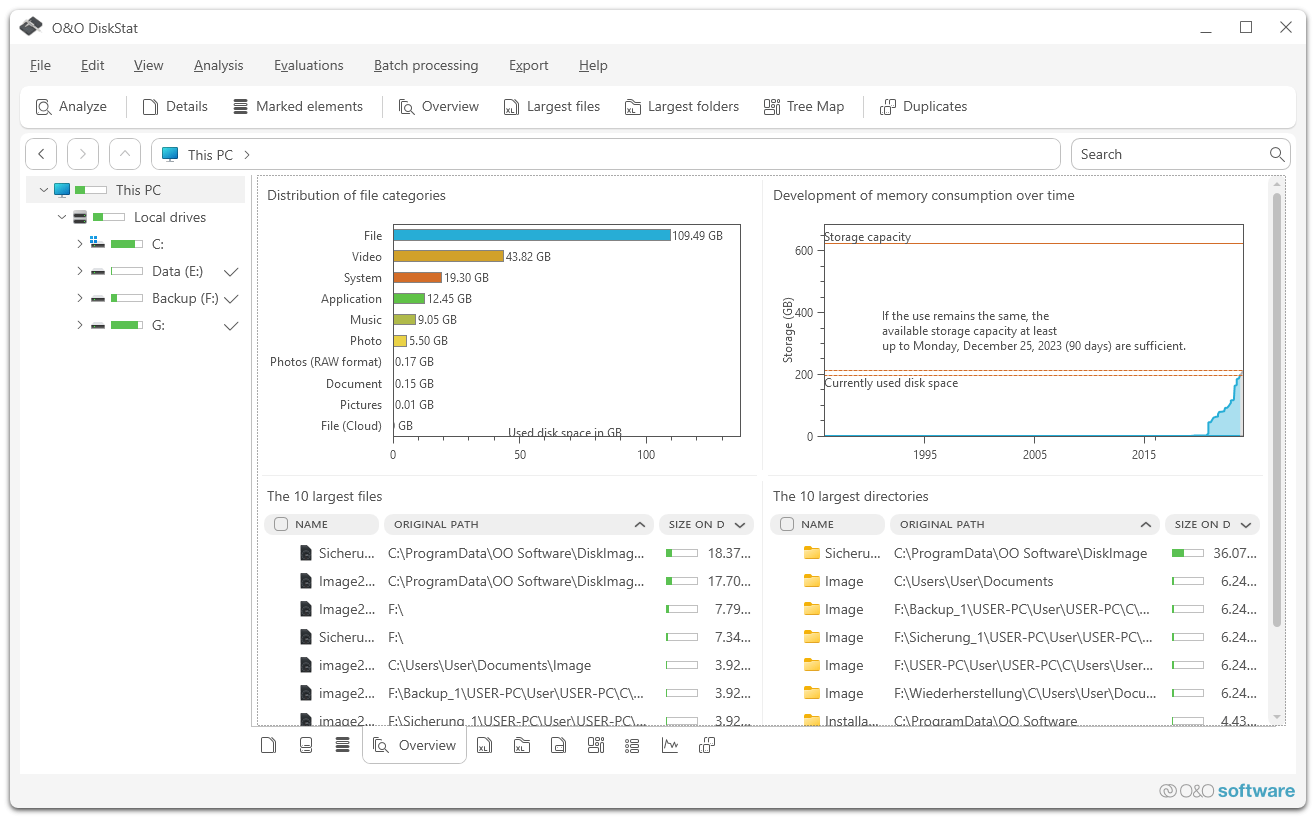Open the File menu
Image resolution: width=1316 pixels, height=818 pixels.
coord(40,65)
